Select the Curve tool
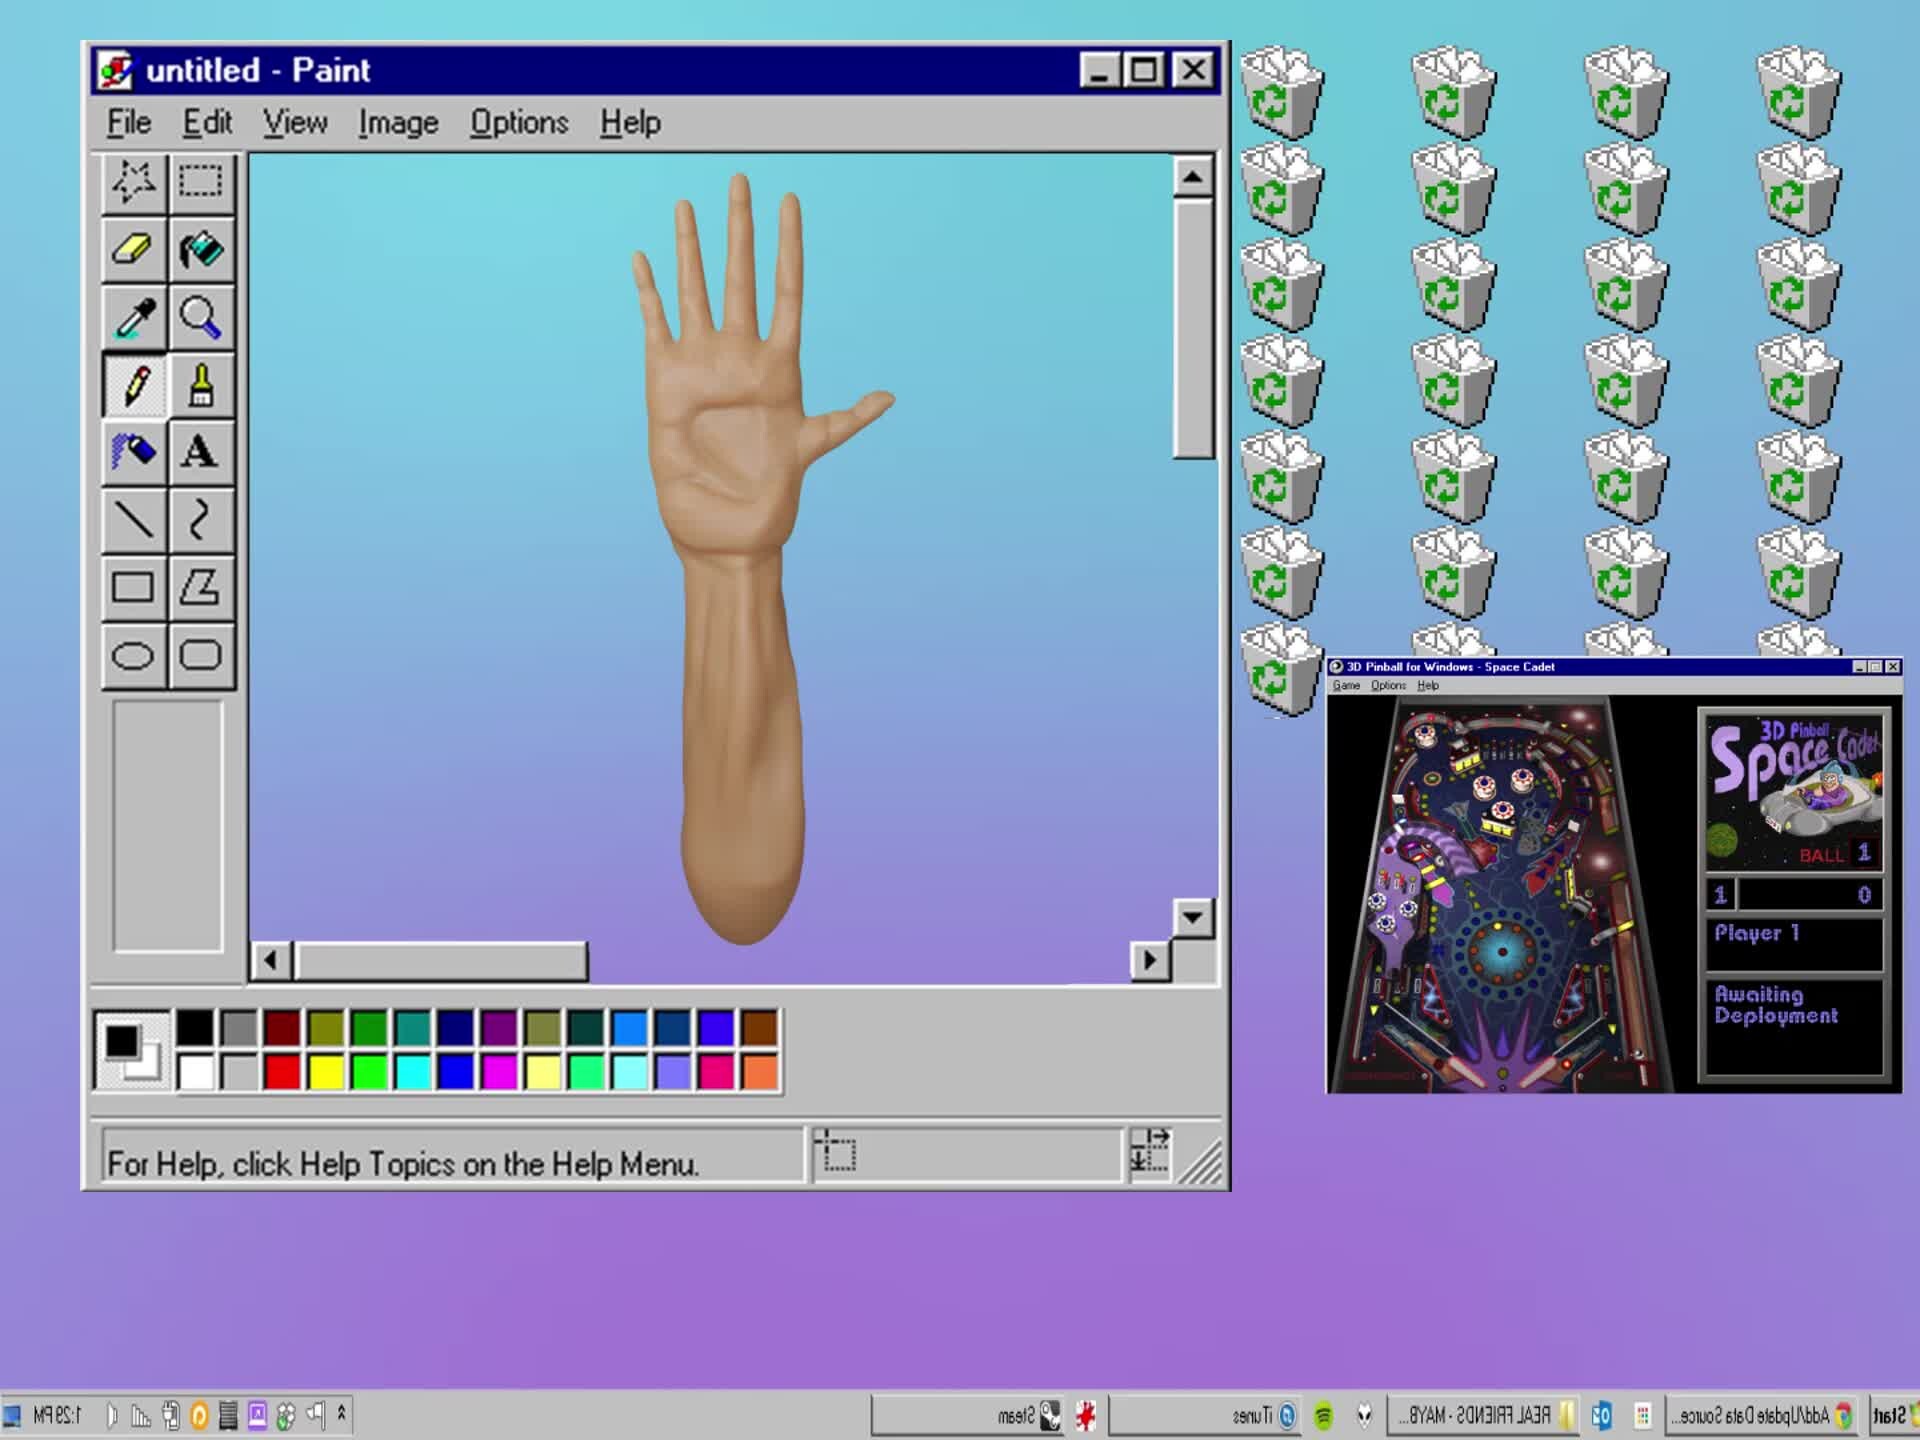 [200, 519]
